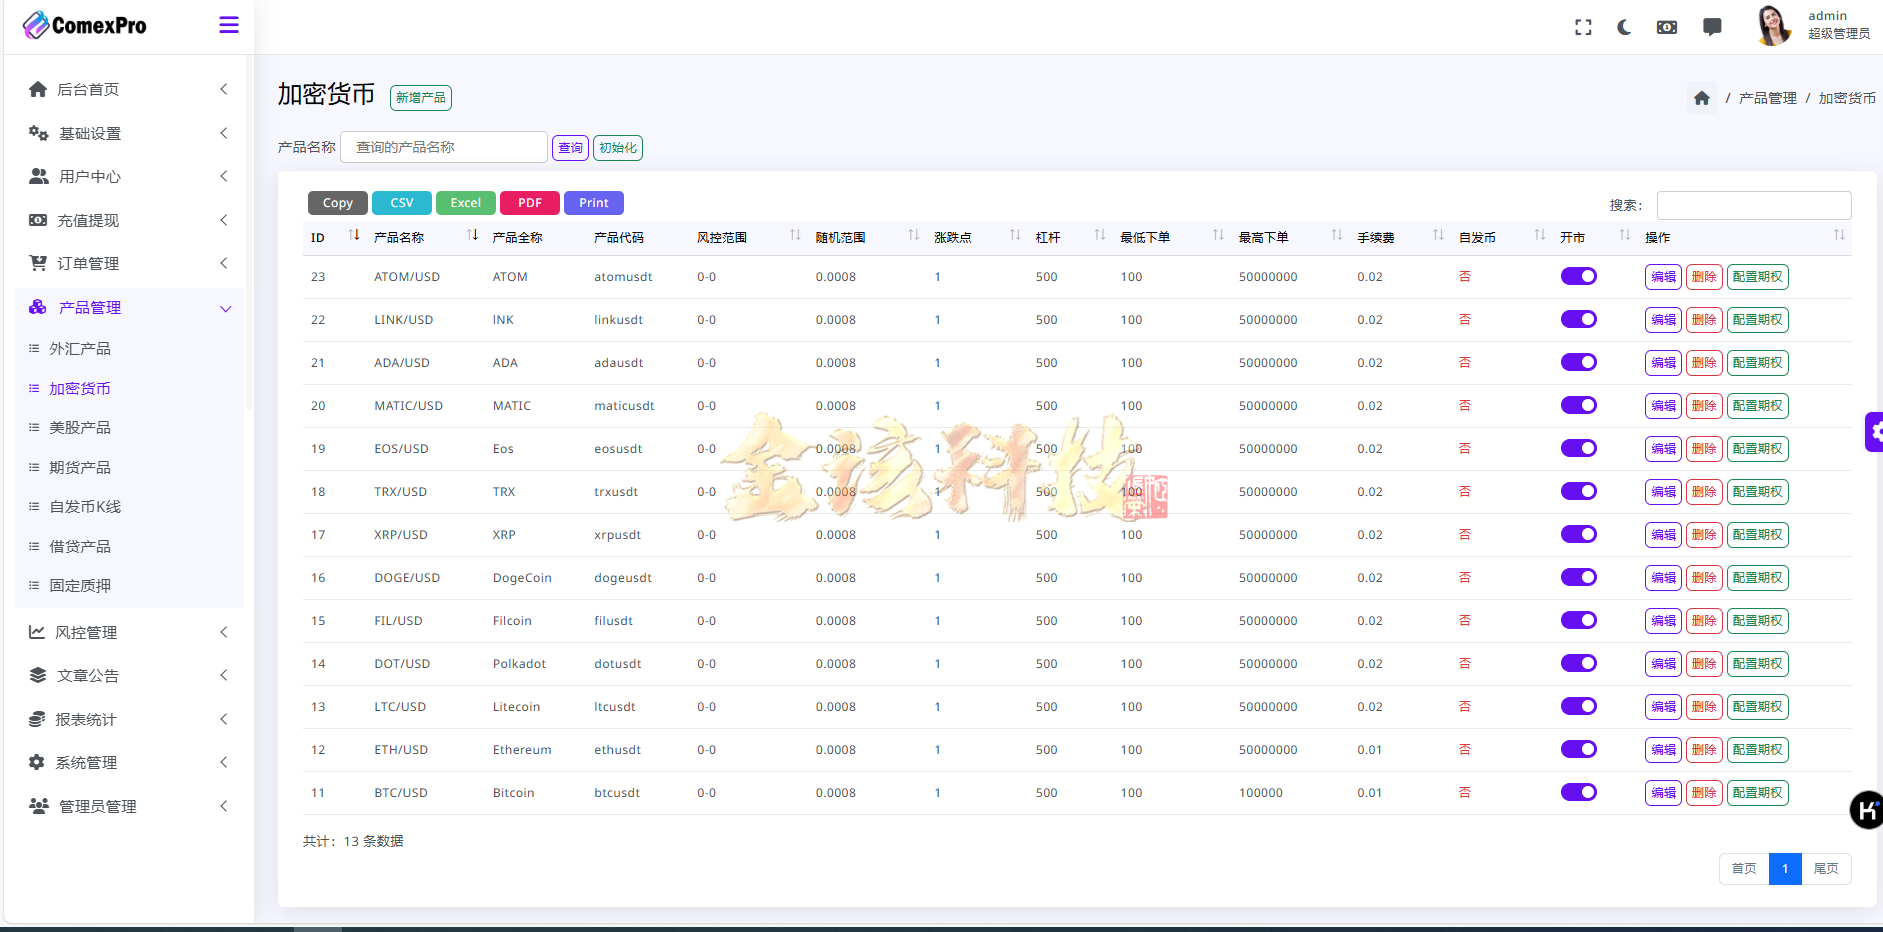Turn off 开市 for ATOM/USD
This screenshot has height=932, width=1883.
1579,276
